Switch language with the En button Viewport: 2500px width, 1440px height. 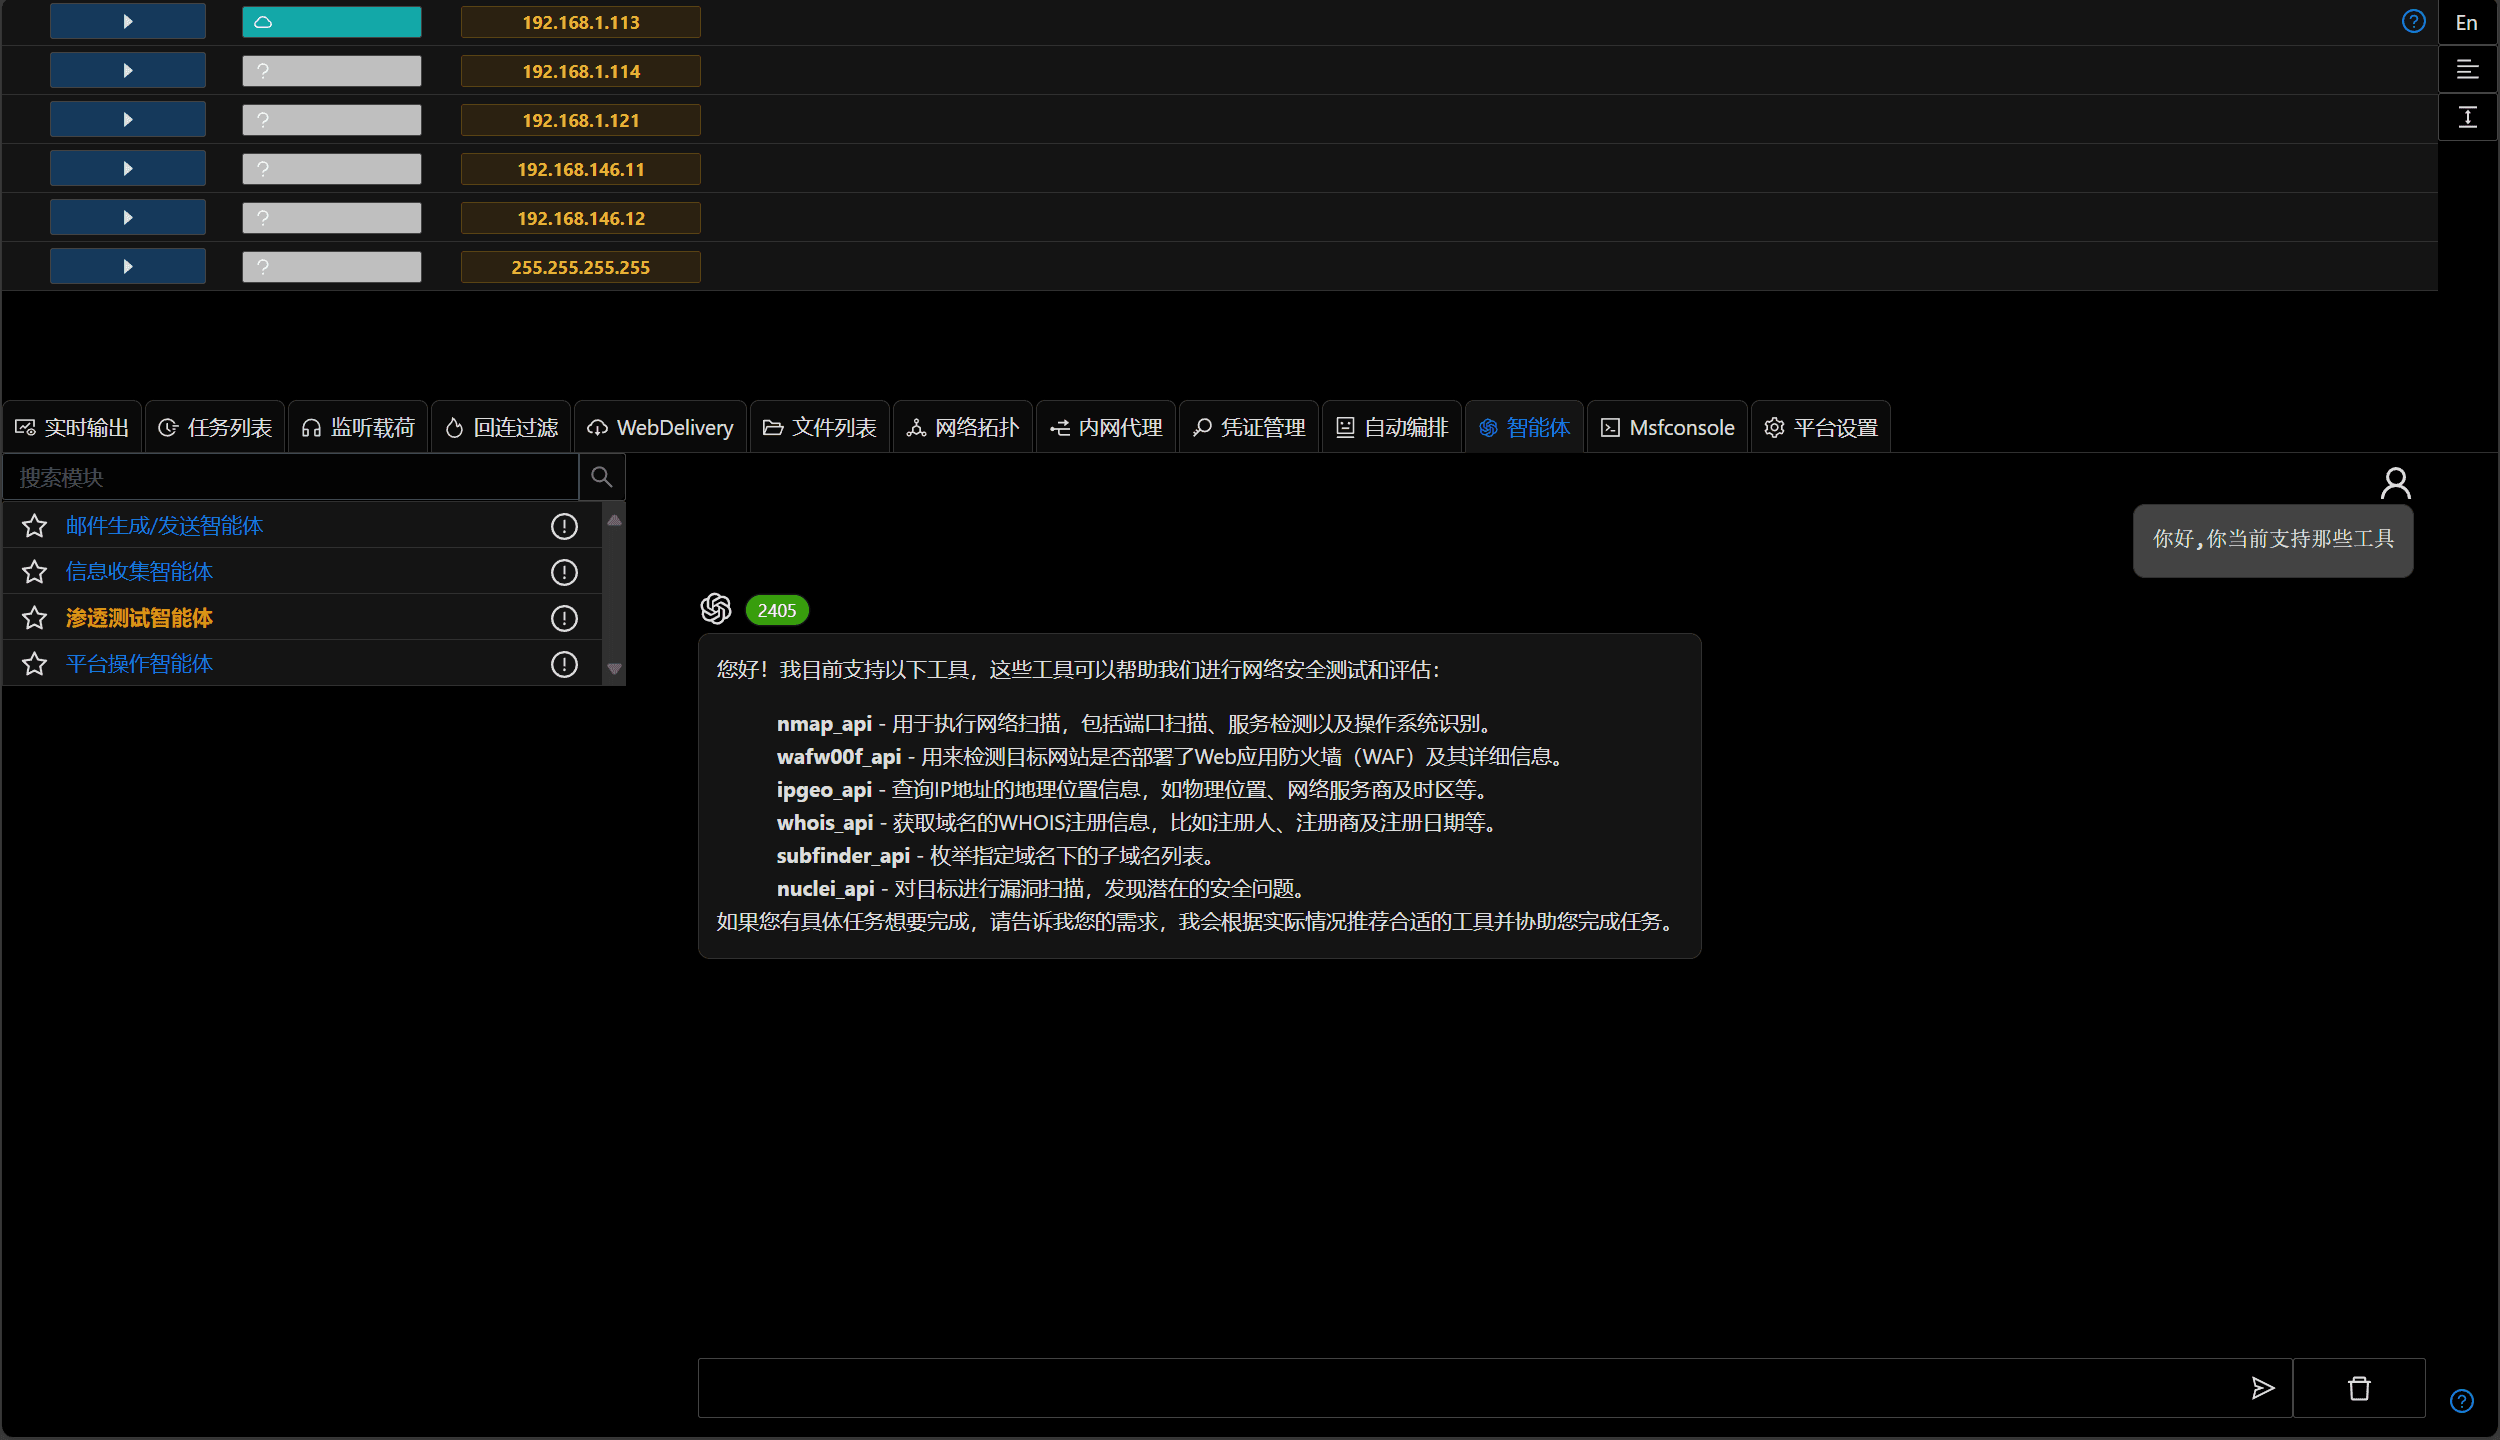pos(2467,23)
